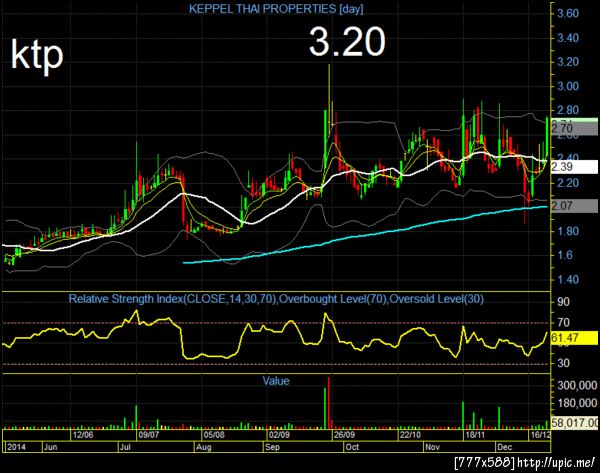
Task: Click the 300,000 volume axis label
Action: point(577,385)
